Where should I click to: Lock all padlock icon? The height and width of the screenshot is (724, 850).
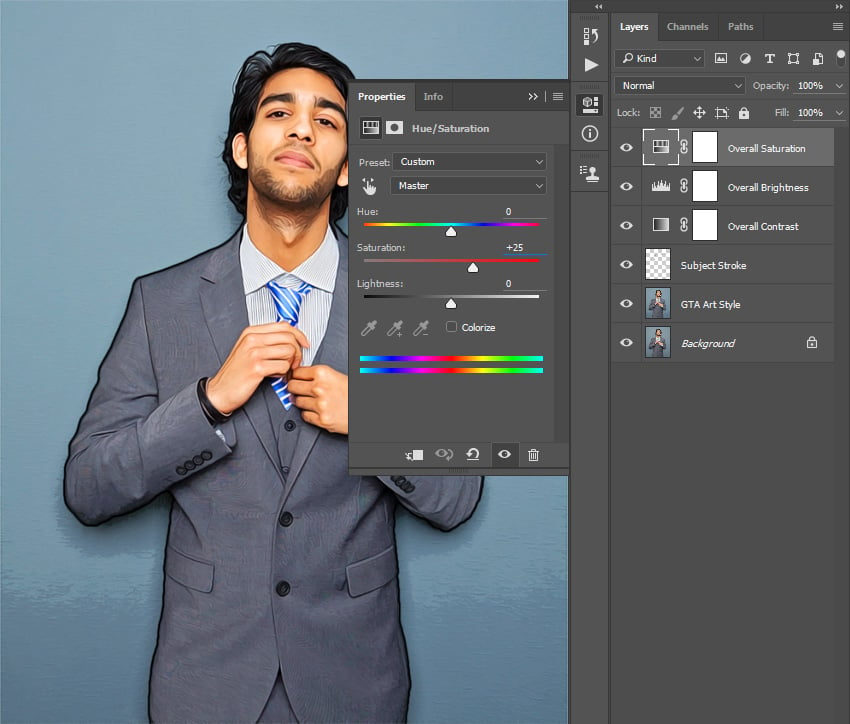click(x=744, y=113)
